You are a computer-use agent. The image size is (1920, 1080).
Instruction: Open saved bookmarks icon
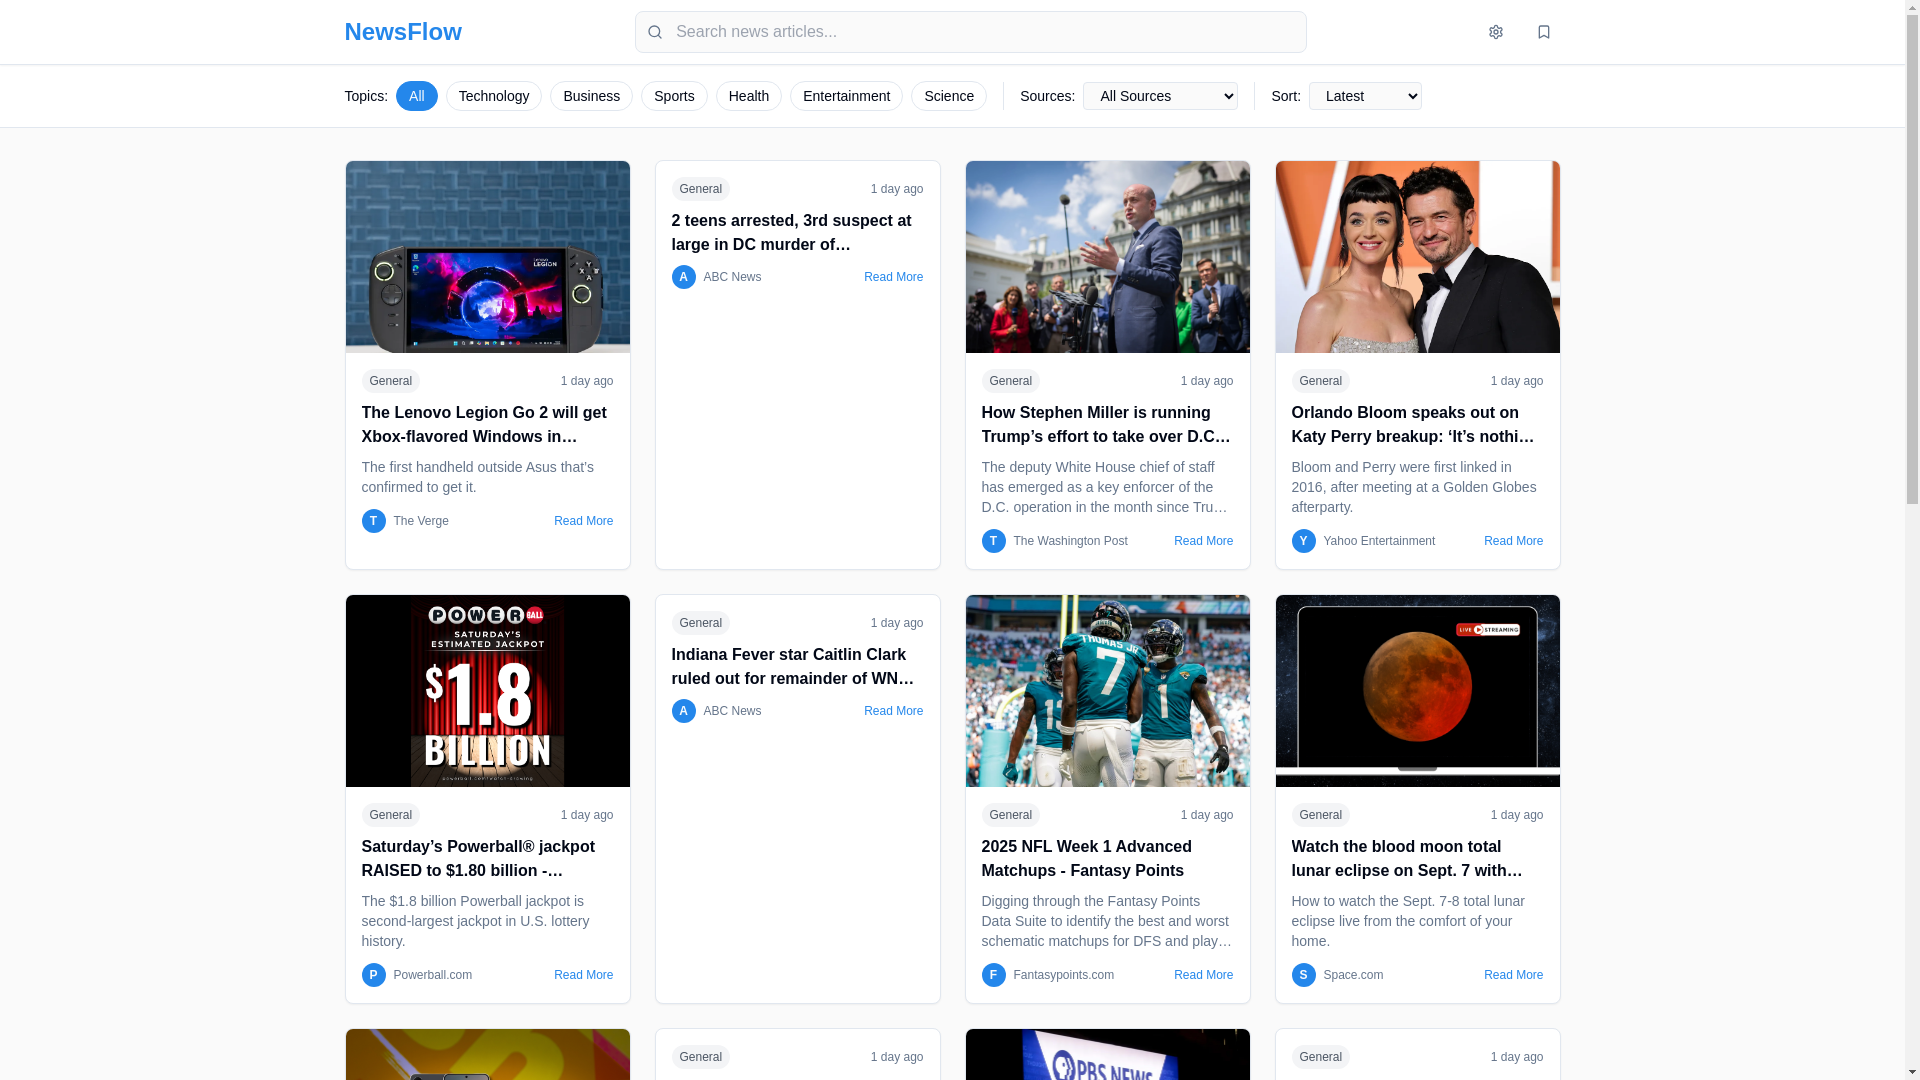[1543, 32]
